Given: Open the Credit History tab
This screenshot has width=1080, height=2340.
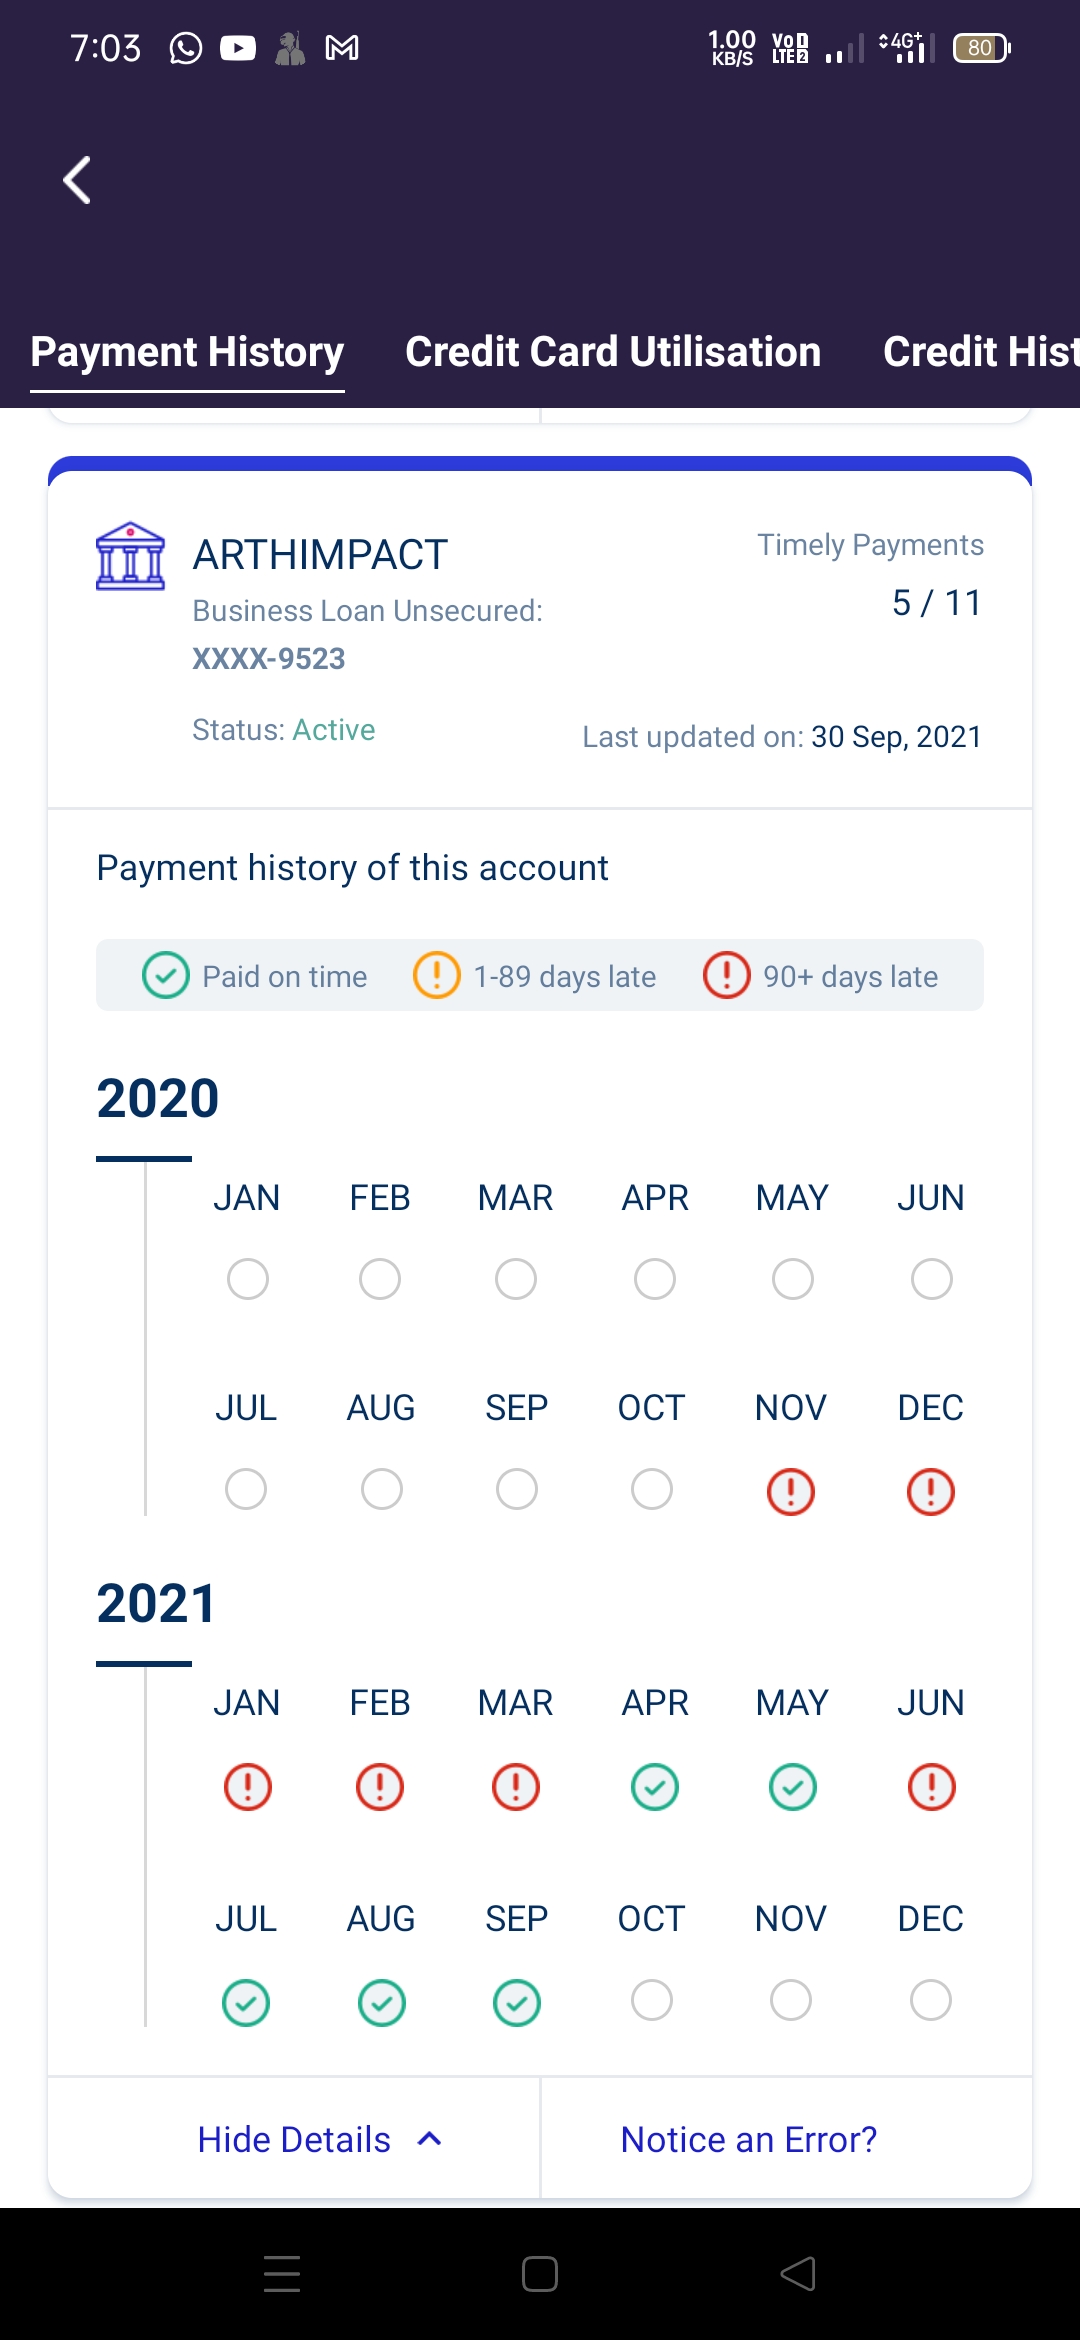Looking at the screenshot, I should pyautogui.click(x=980, y=352).
